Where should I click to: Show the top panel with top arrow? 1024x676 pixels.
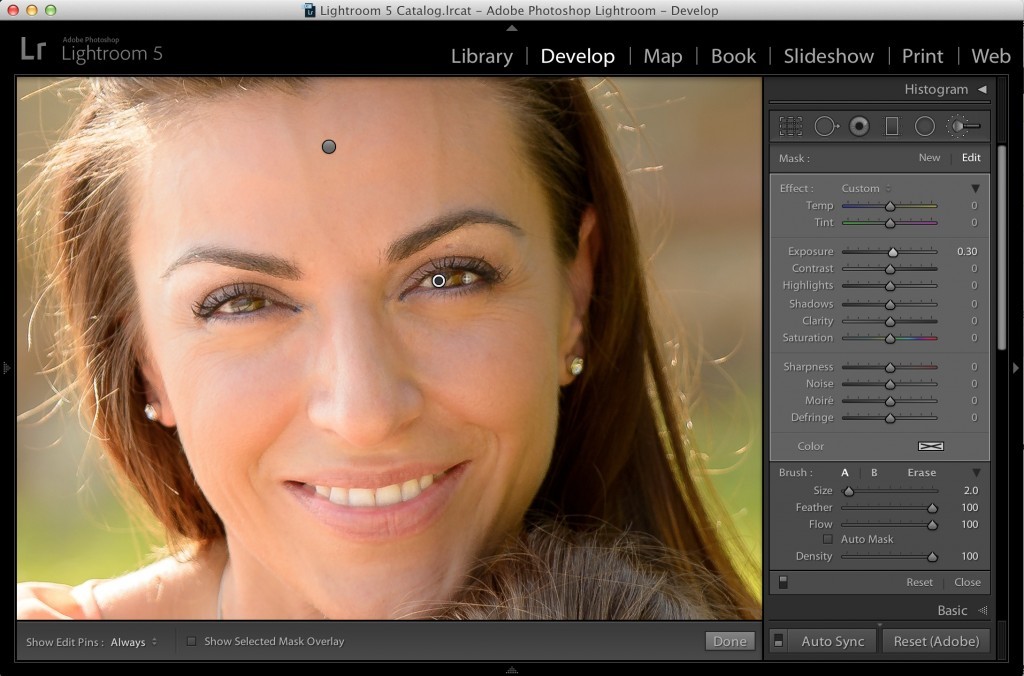coord(512,28)
